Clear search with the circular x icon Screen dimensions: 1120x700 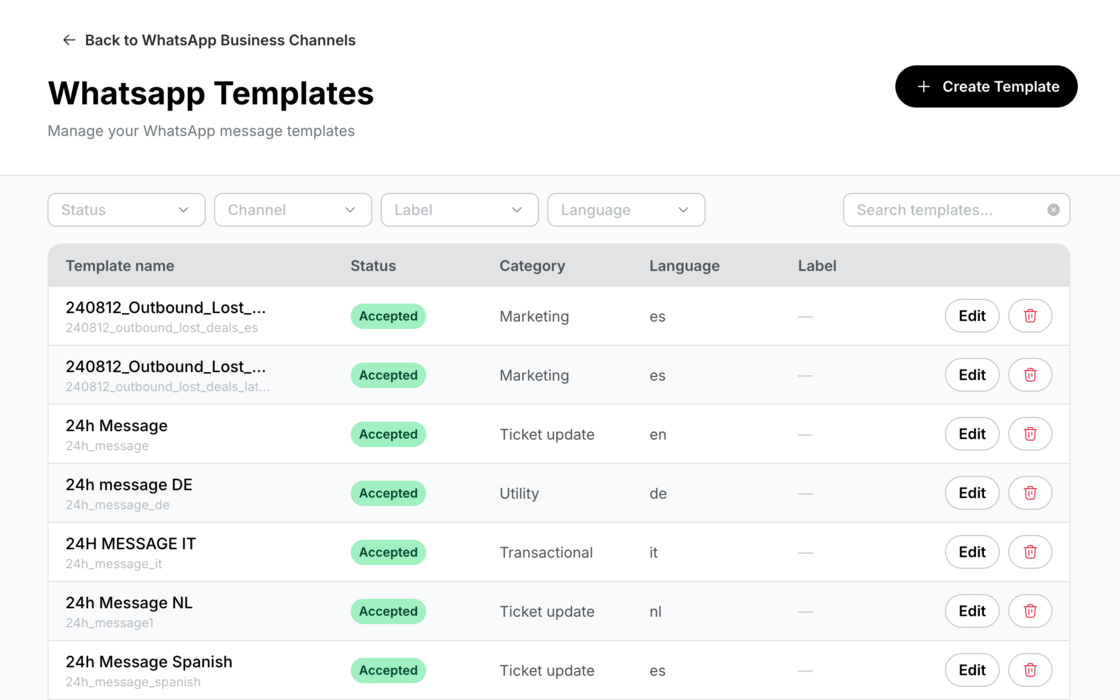(x=1054, y=210)
